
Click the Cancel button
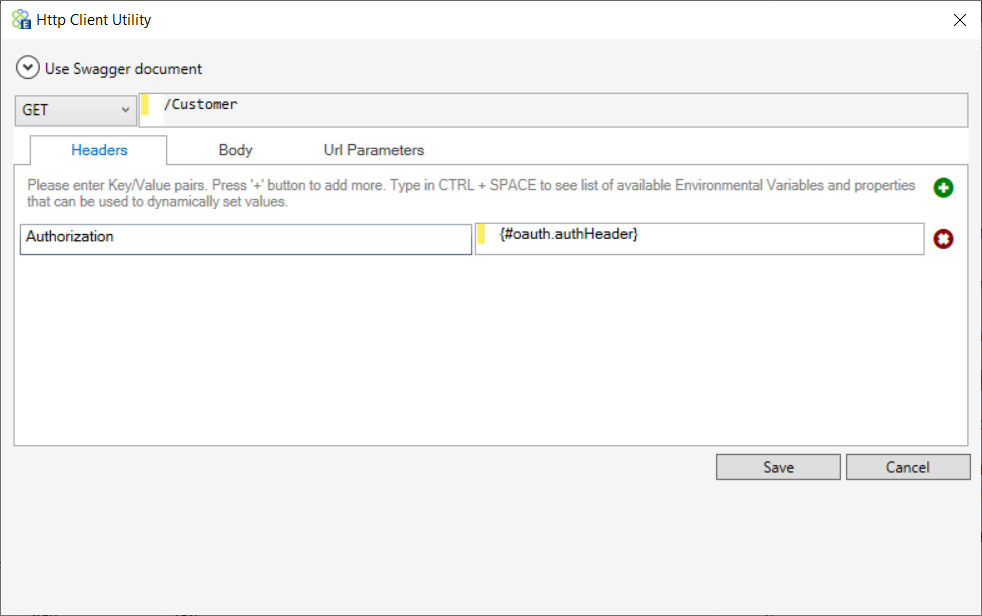(908, 467)
